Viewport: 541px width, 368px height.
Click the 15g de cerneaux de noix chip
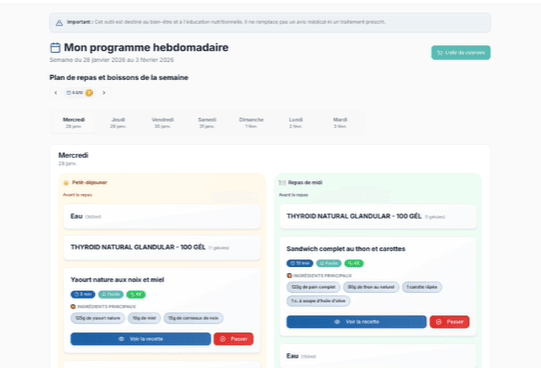(x=194, y=318)
